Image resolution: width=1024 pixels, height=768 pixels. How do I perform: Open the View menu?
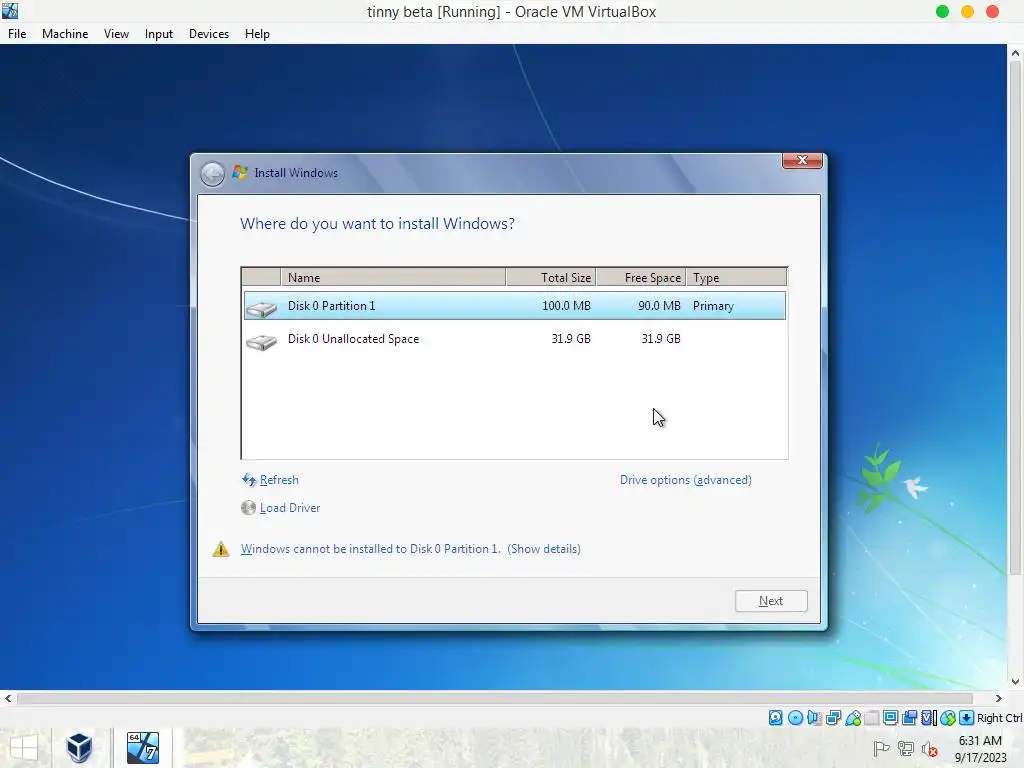tap(116, 34)
